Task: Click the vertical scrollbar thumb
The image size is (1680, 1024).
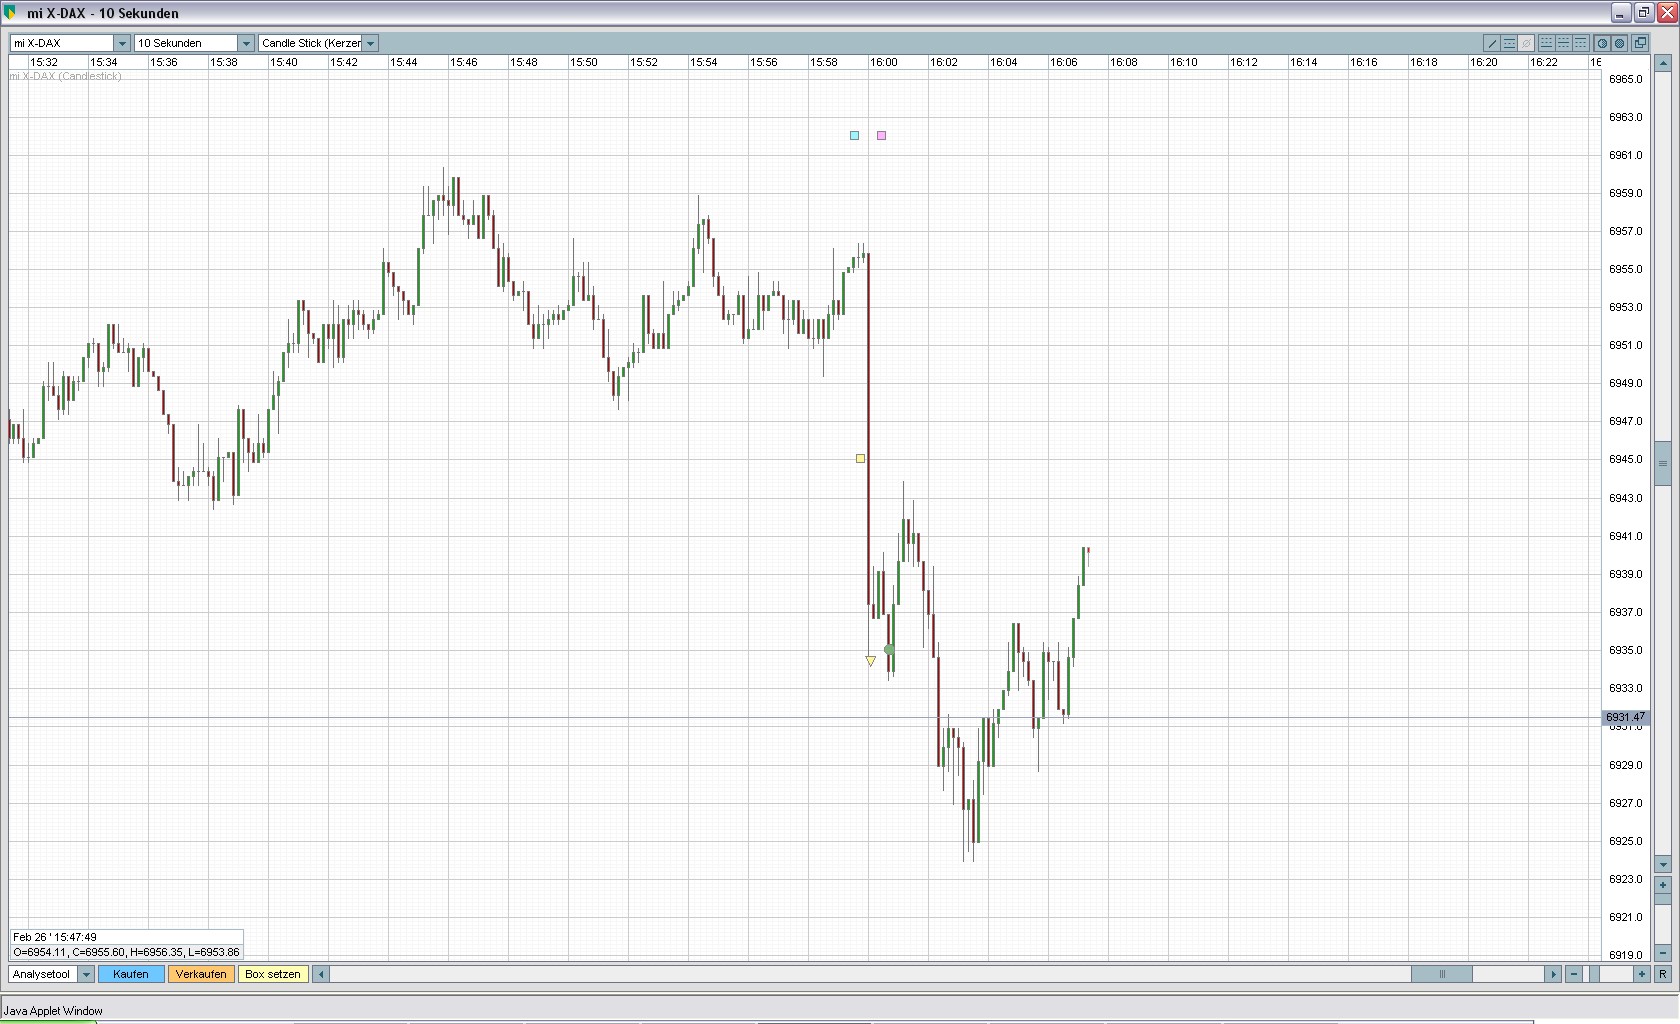Action: [1663, 462]
